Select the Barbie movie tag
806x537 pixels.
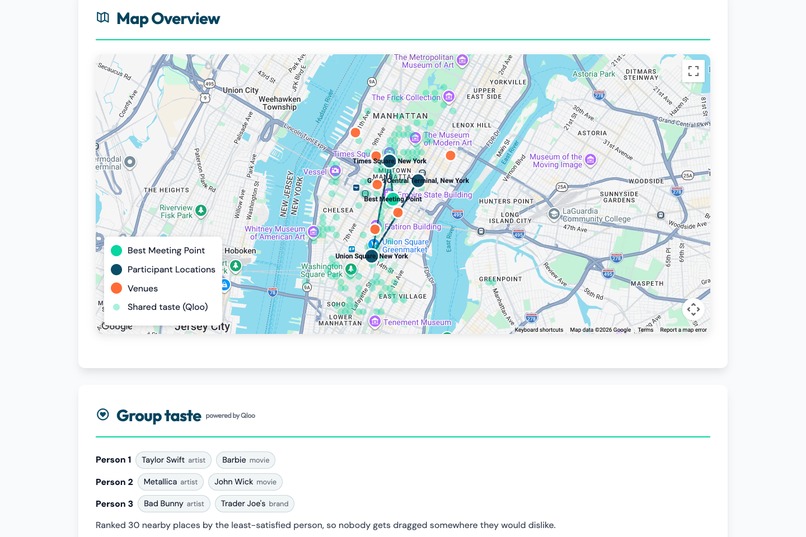246,460
